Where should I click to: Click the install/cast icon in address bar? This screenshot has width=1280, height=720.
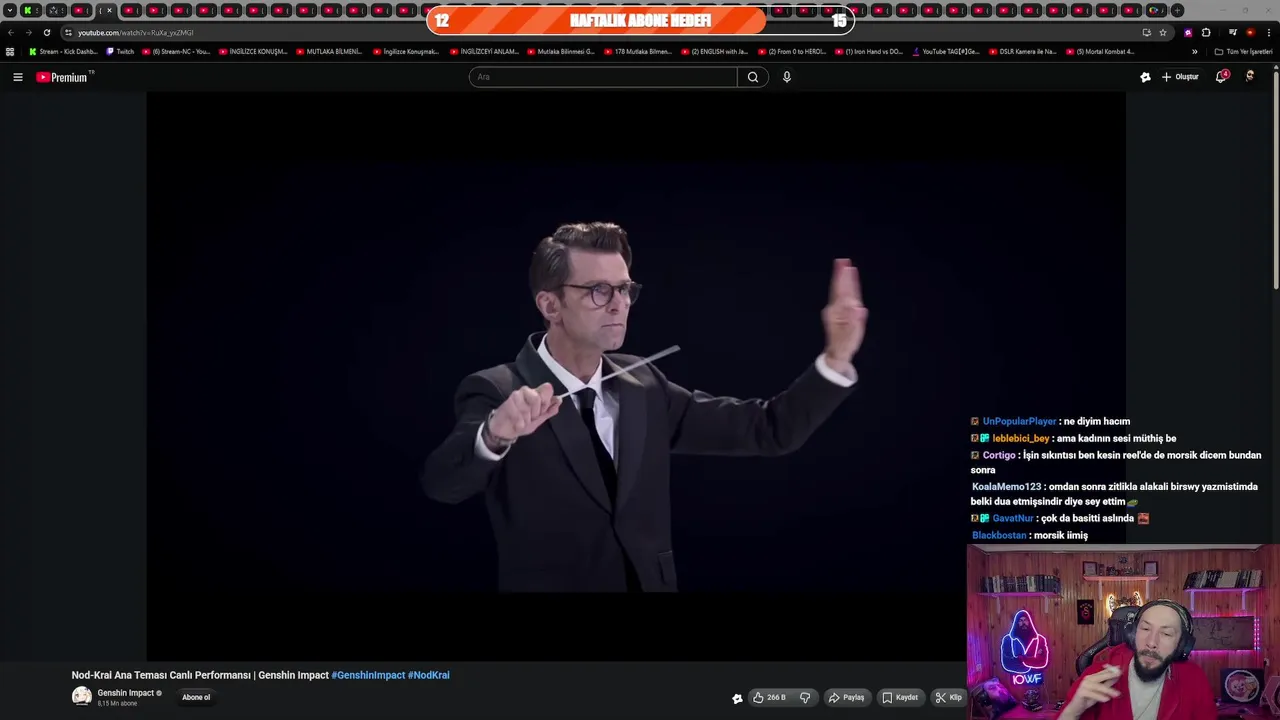(x=1146, y=32)
